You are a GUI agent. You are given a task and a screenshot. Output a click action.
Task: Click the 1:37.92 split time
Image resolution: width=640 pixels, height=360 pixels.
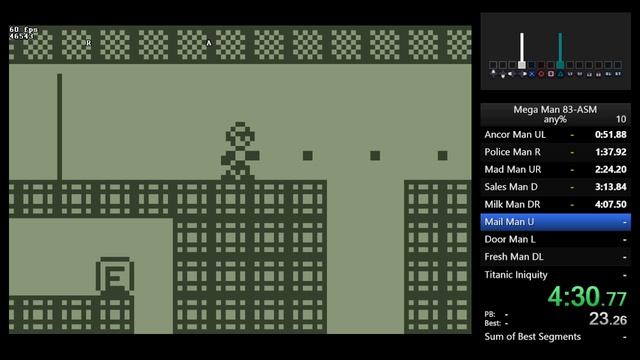pyautogui.click(x=611, y=152)
